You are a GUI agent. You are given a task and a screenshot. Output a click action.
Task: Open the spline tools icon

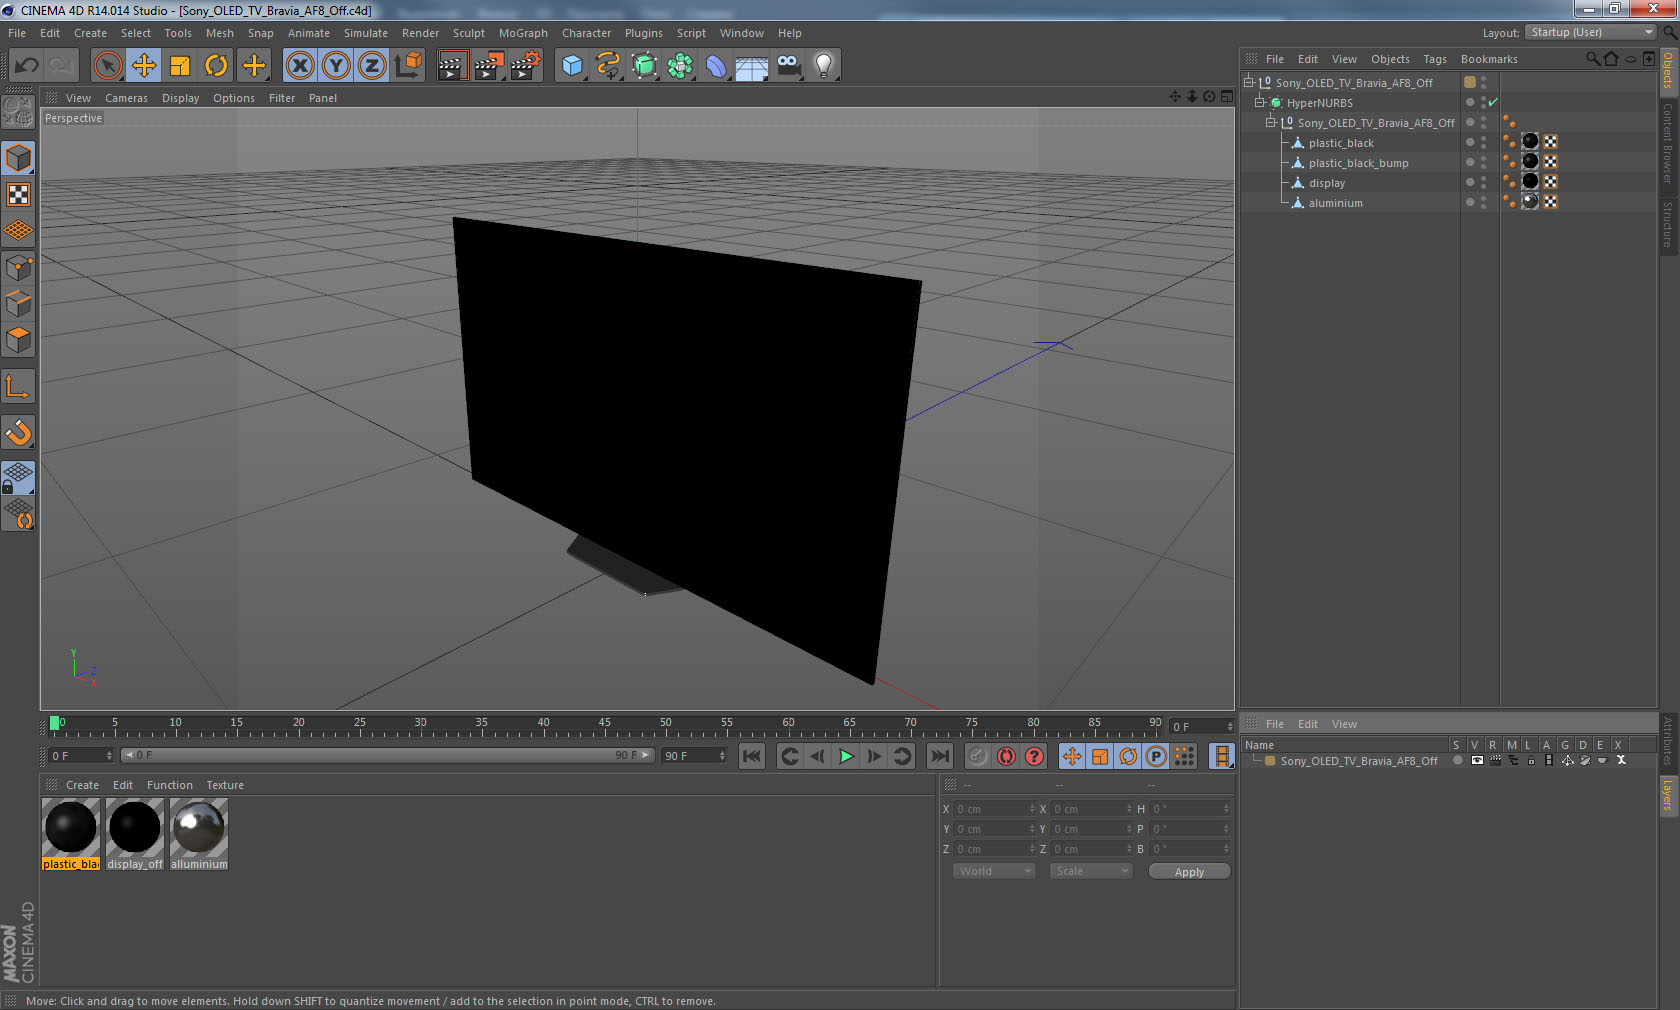point(608,66)
